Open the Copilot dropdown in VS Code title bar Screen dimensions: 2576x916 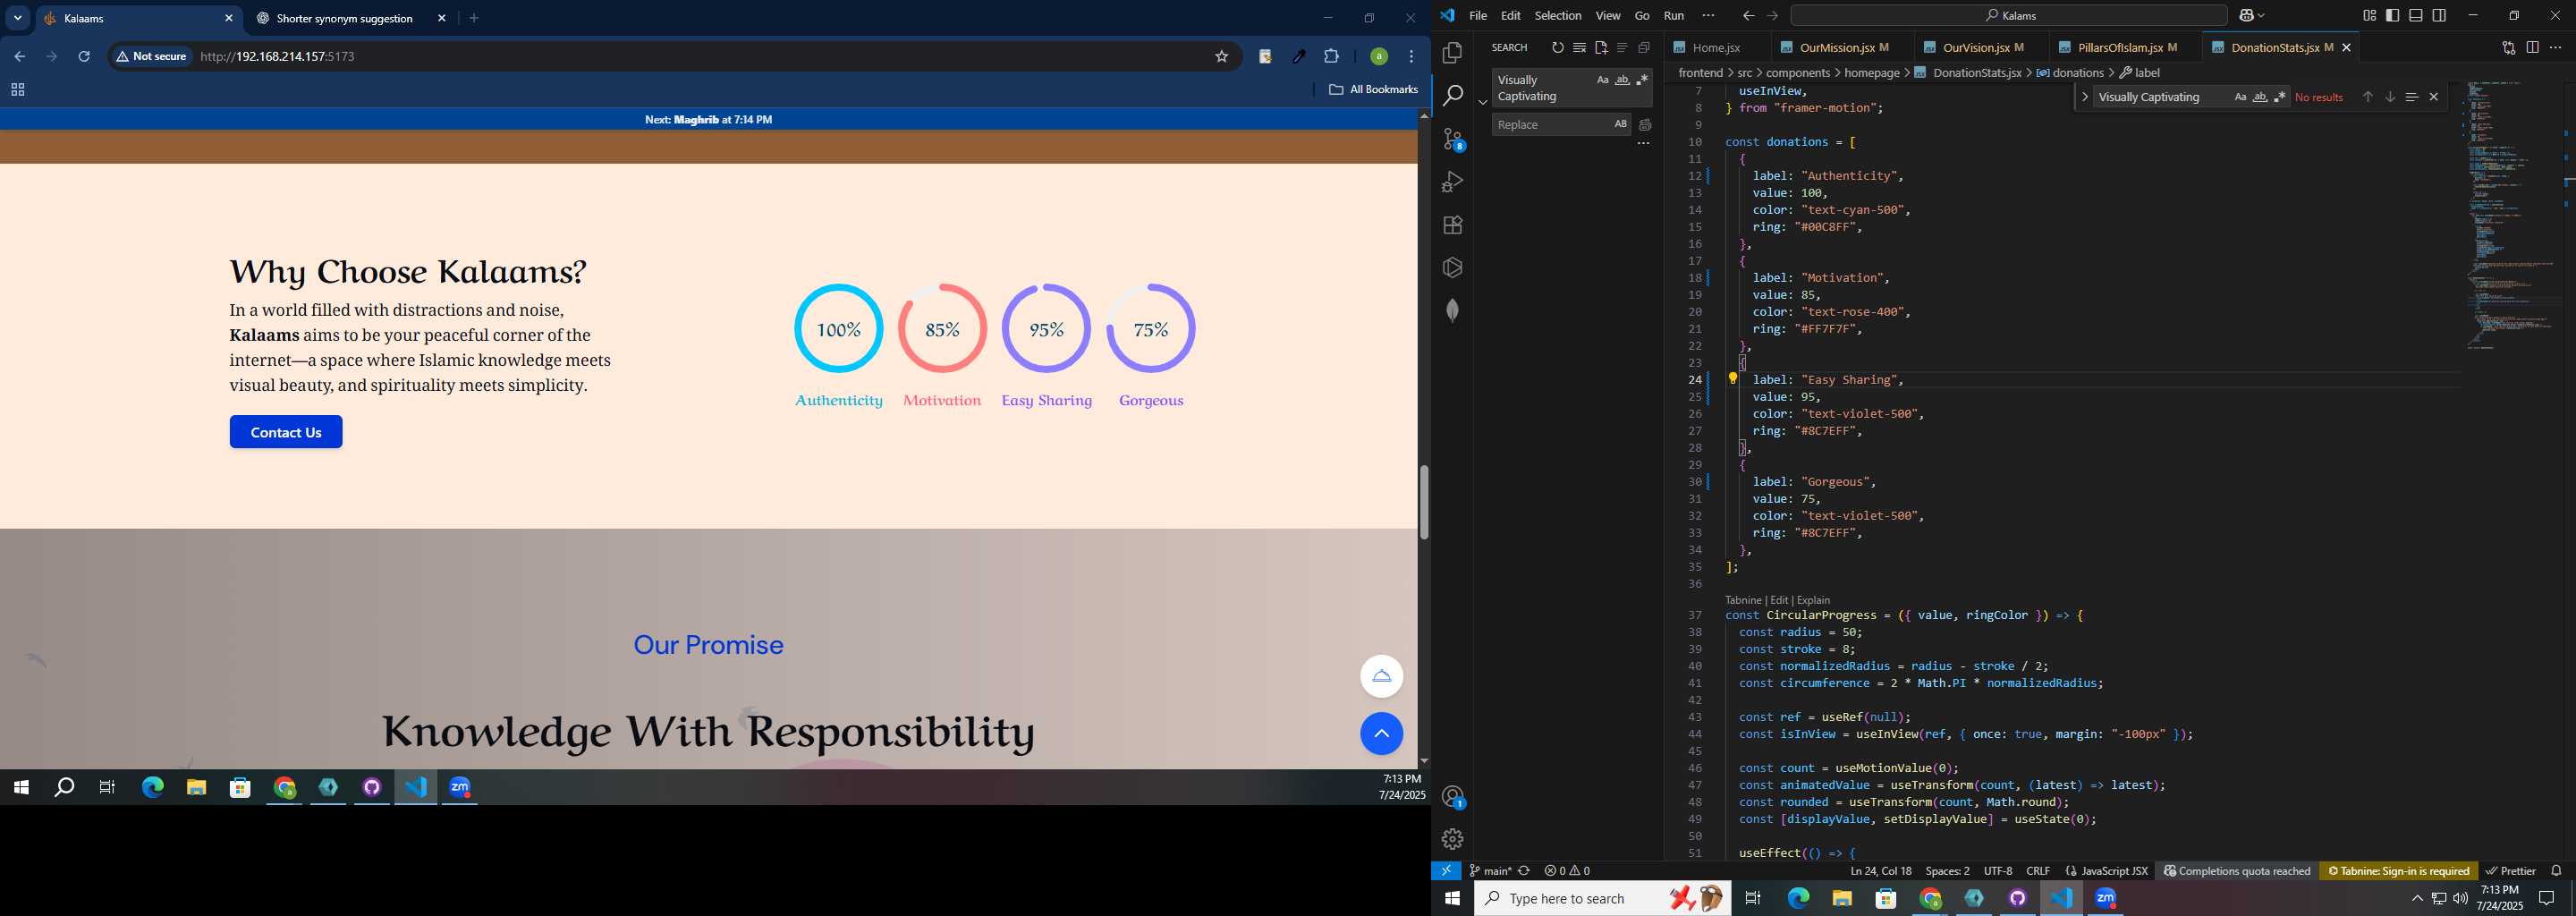pyautogui.click(x=2261, y=15)
